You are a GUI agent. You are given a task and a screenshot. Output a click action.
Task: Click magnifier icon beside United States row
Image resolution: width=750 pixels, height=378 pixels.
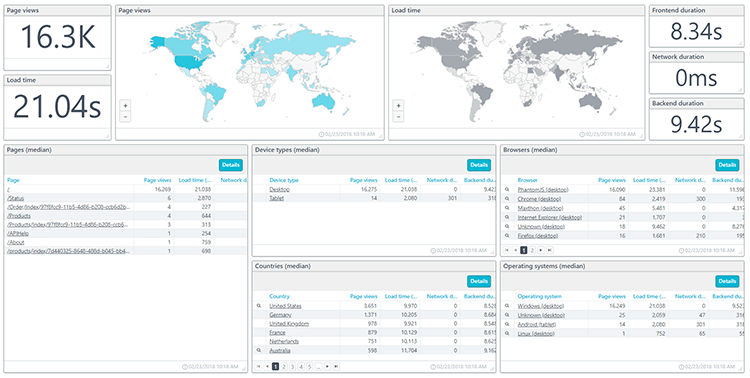coord(259,306)
